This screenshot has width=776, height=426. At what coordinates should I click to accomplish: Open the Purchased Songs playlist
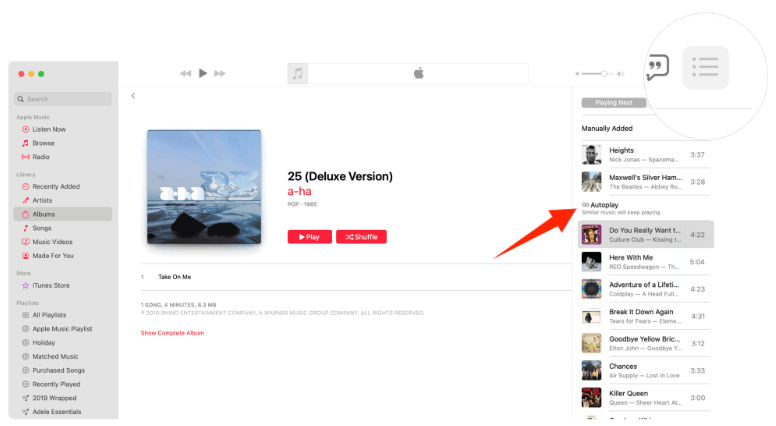pyautogui.click(x=58, y=371)
